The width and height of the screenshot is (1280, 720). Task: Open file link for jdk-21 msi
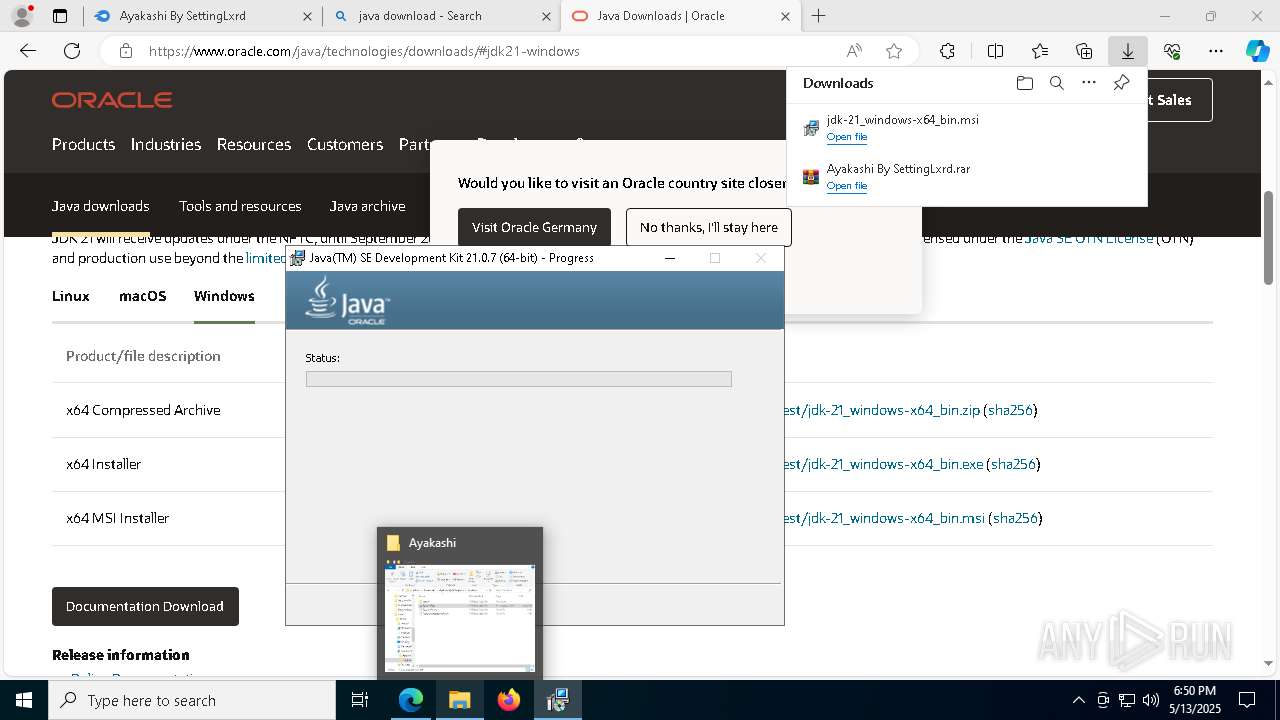847,137
